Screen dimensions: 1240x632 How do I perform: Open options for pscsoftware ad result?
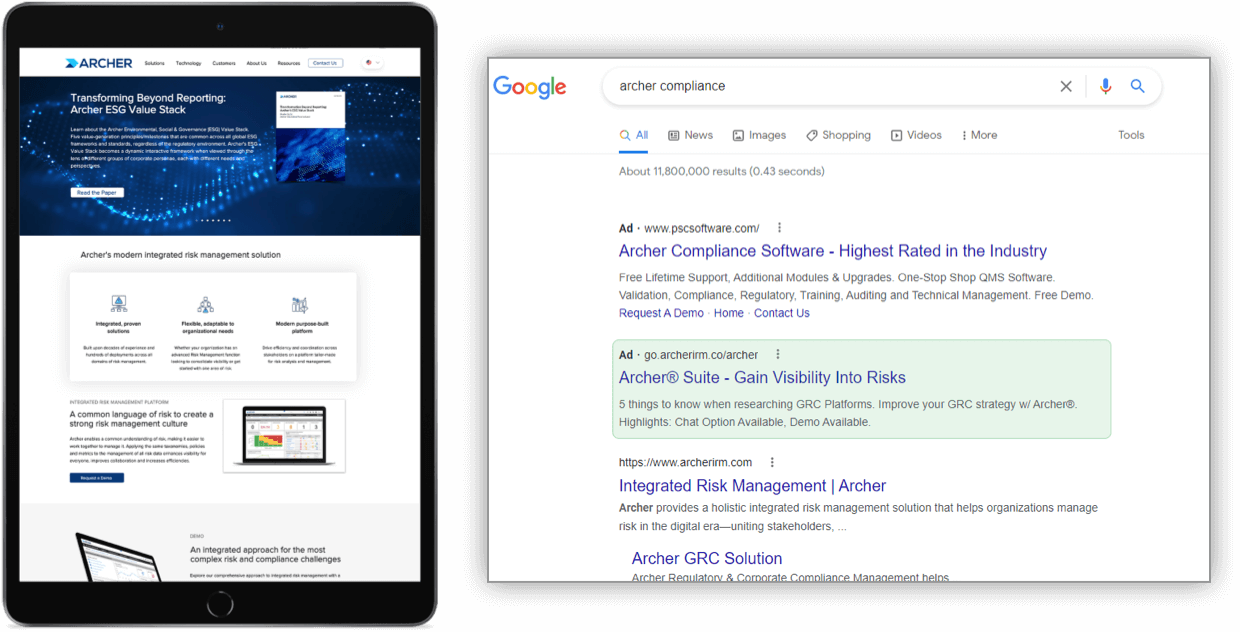pyautogui.click(x=780, y=228)
